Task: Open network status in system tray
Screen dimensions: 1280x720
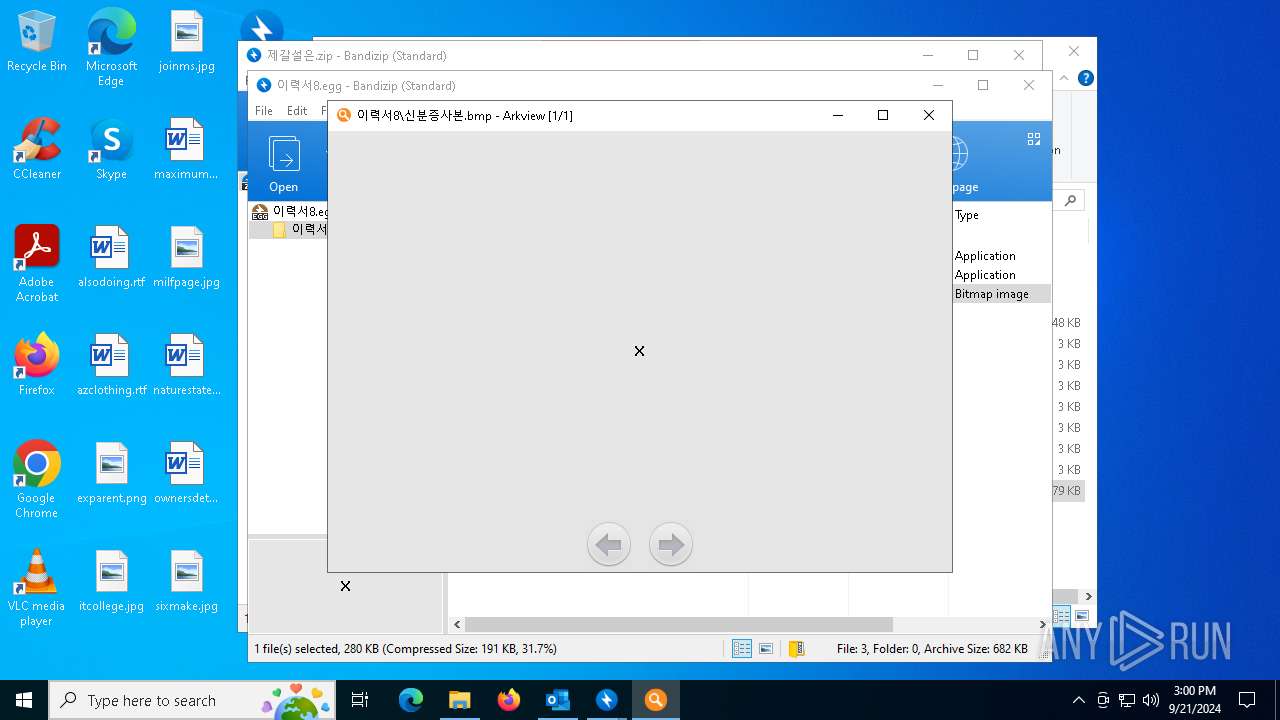Action: coord(1127,700)
